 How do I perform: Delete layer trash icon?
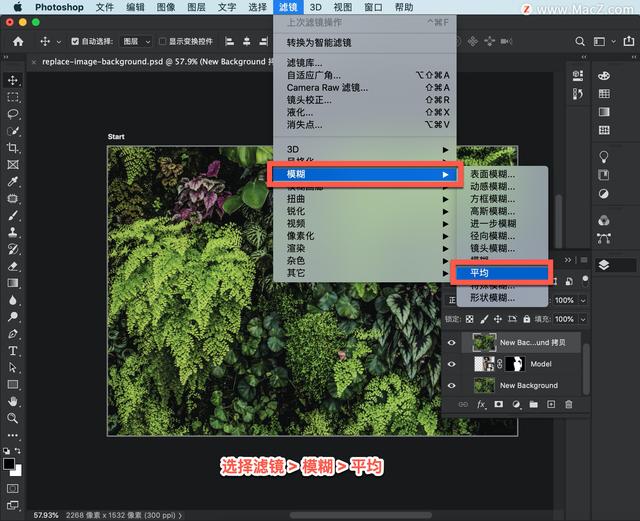tap(569, 404)
